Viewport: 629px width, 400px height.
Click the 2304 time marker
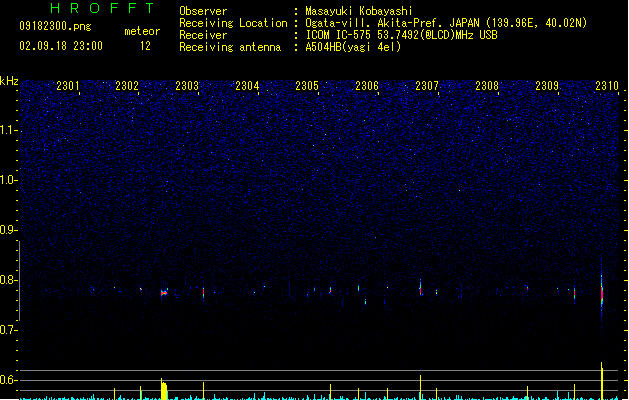click(247, 85)
